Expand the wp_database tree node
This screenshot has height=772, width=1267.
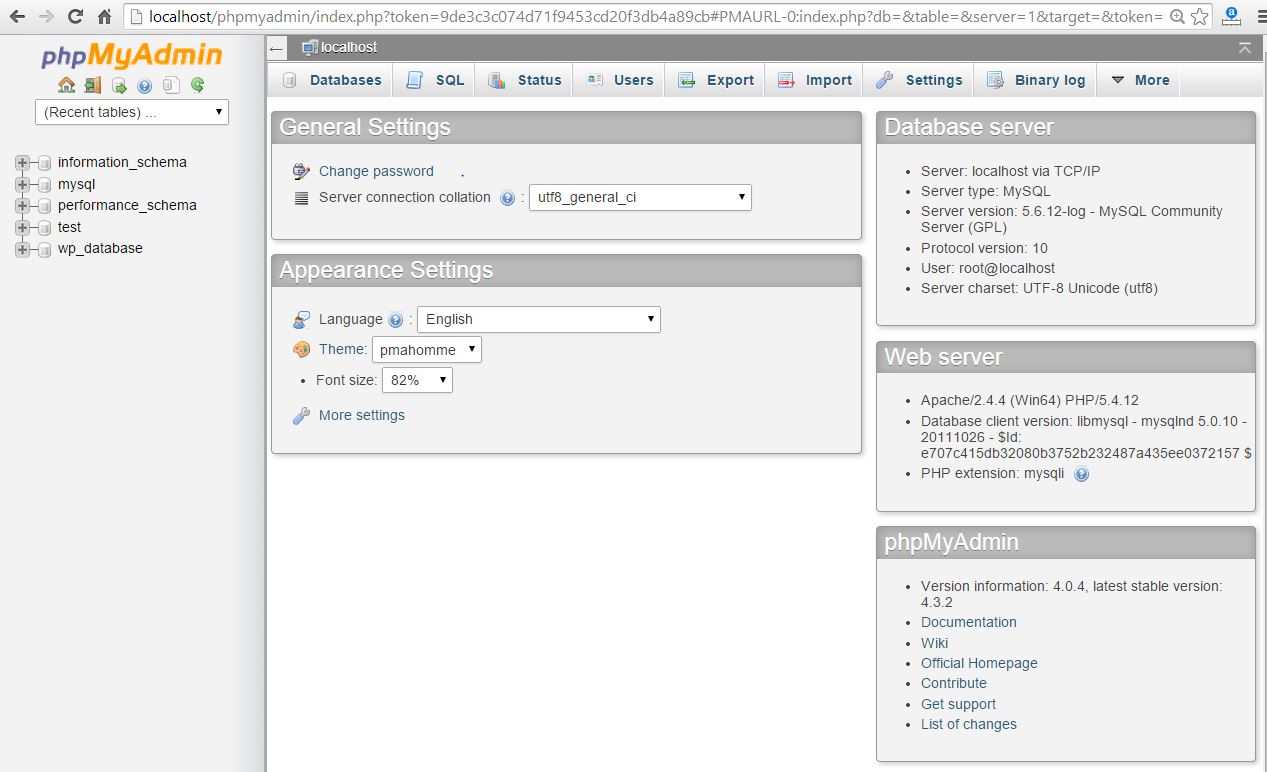pyautogui.click(x=23, y=249)
